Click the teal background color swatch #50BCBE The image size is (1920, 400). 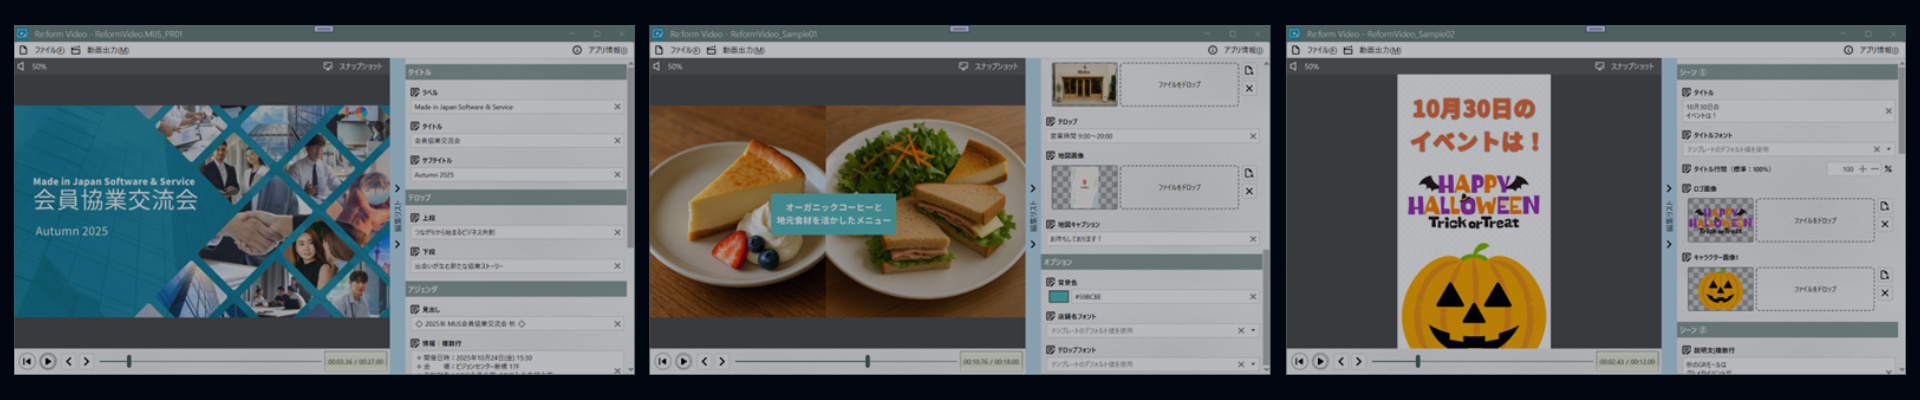[x=1058, y=297]
